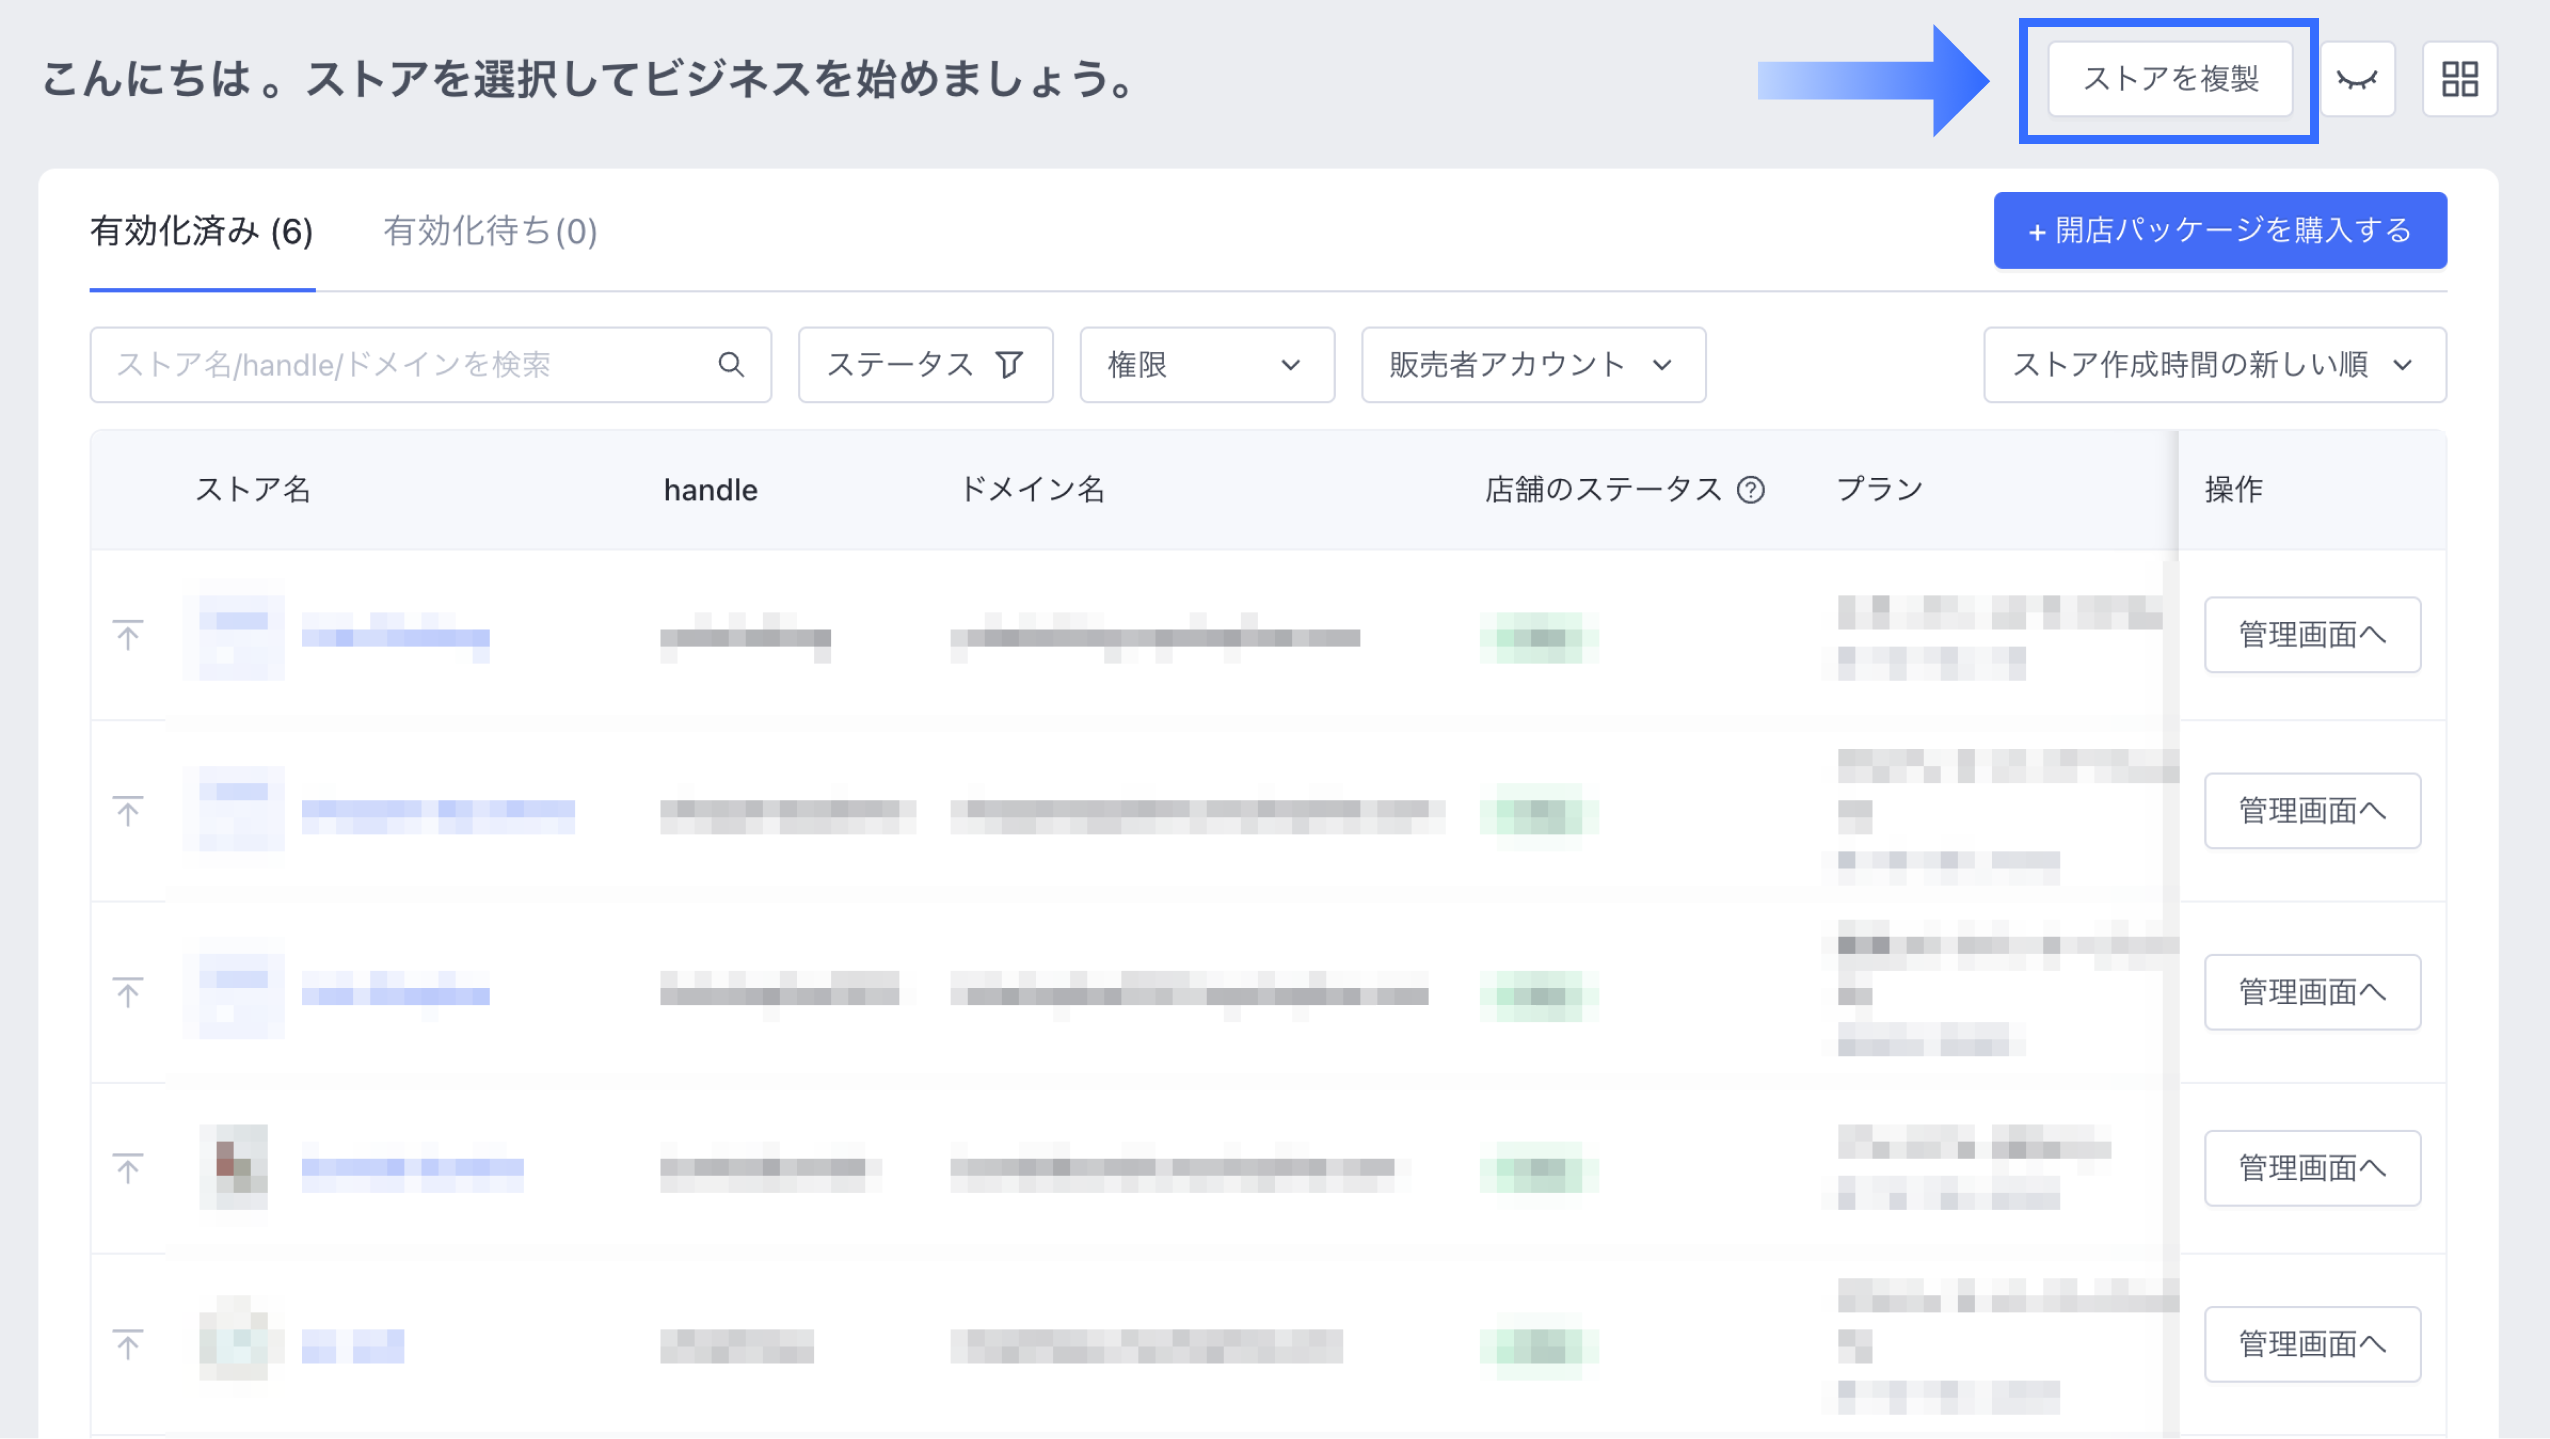Focus the store name/handle/domain search field
2550x1439 pixels.
(430, 365)
